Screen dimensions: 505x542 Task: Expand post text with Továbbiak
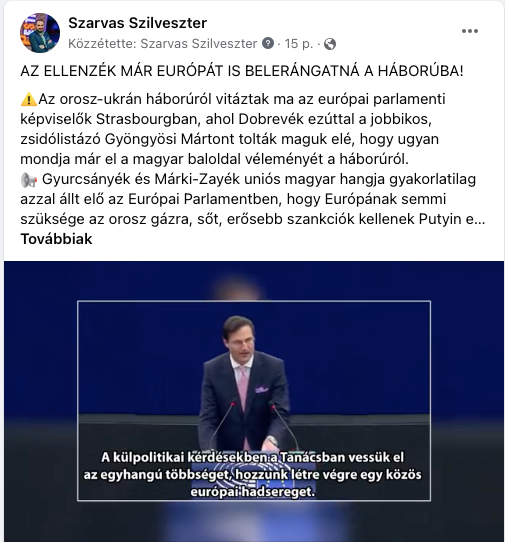click(56, 239)
